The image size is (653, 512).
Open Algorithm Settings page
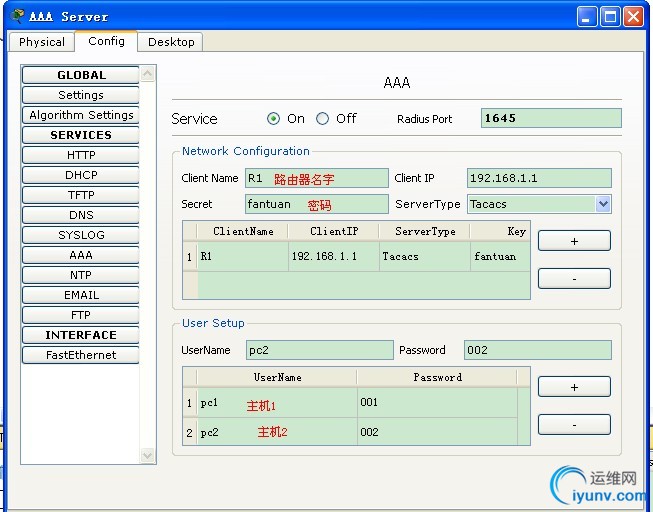81,115
